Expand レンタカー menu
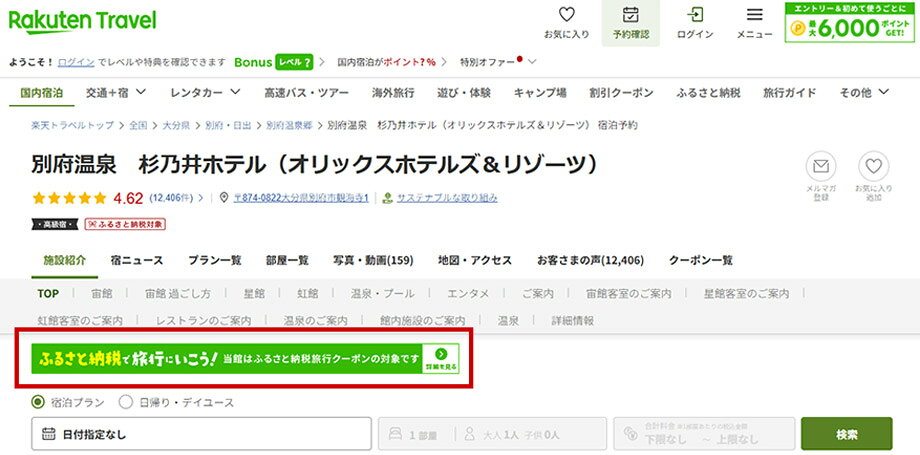920x455 pixels. click(x=205, y=93)
